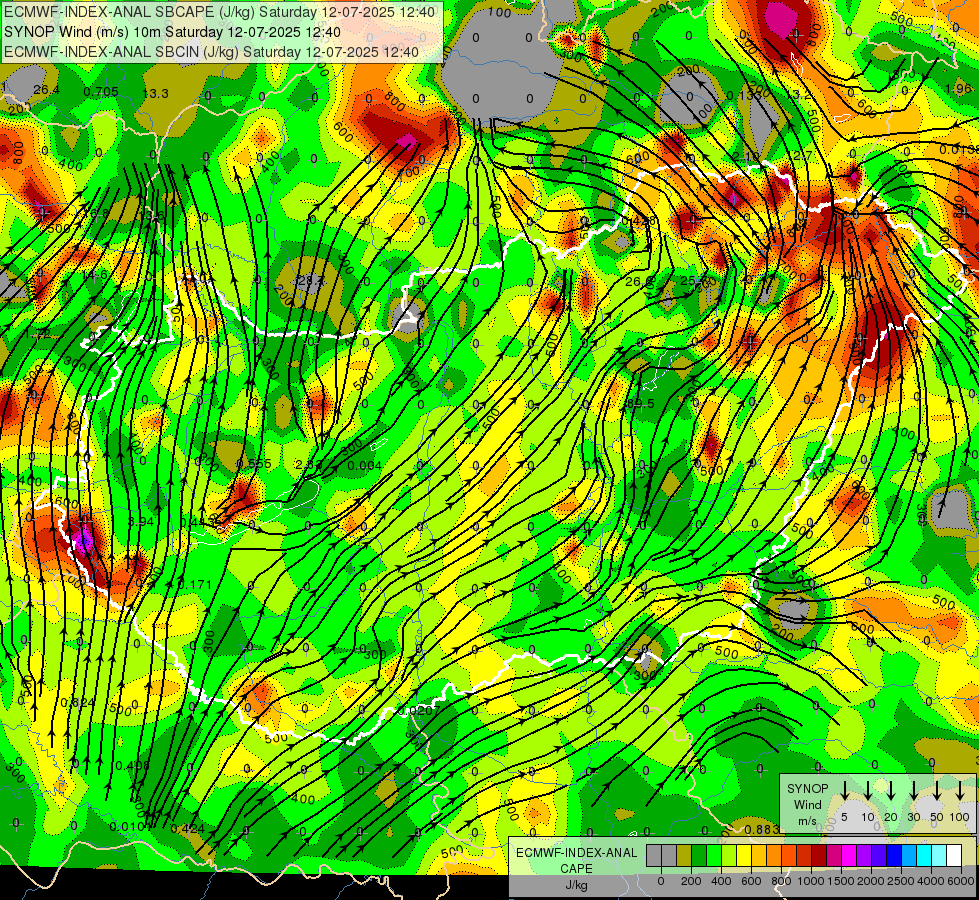Viewport: 979px width, 900px height.
Task: Click the 30 m/s wind arrow in SYNOP legend
Action: click(913, 791)
